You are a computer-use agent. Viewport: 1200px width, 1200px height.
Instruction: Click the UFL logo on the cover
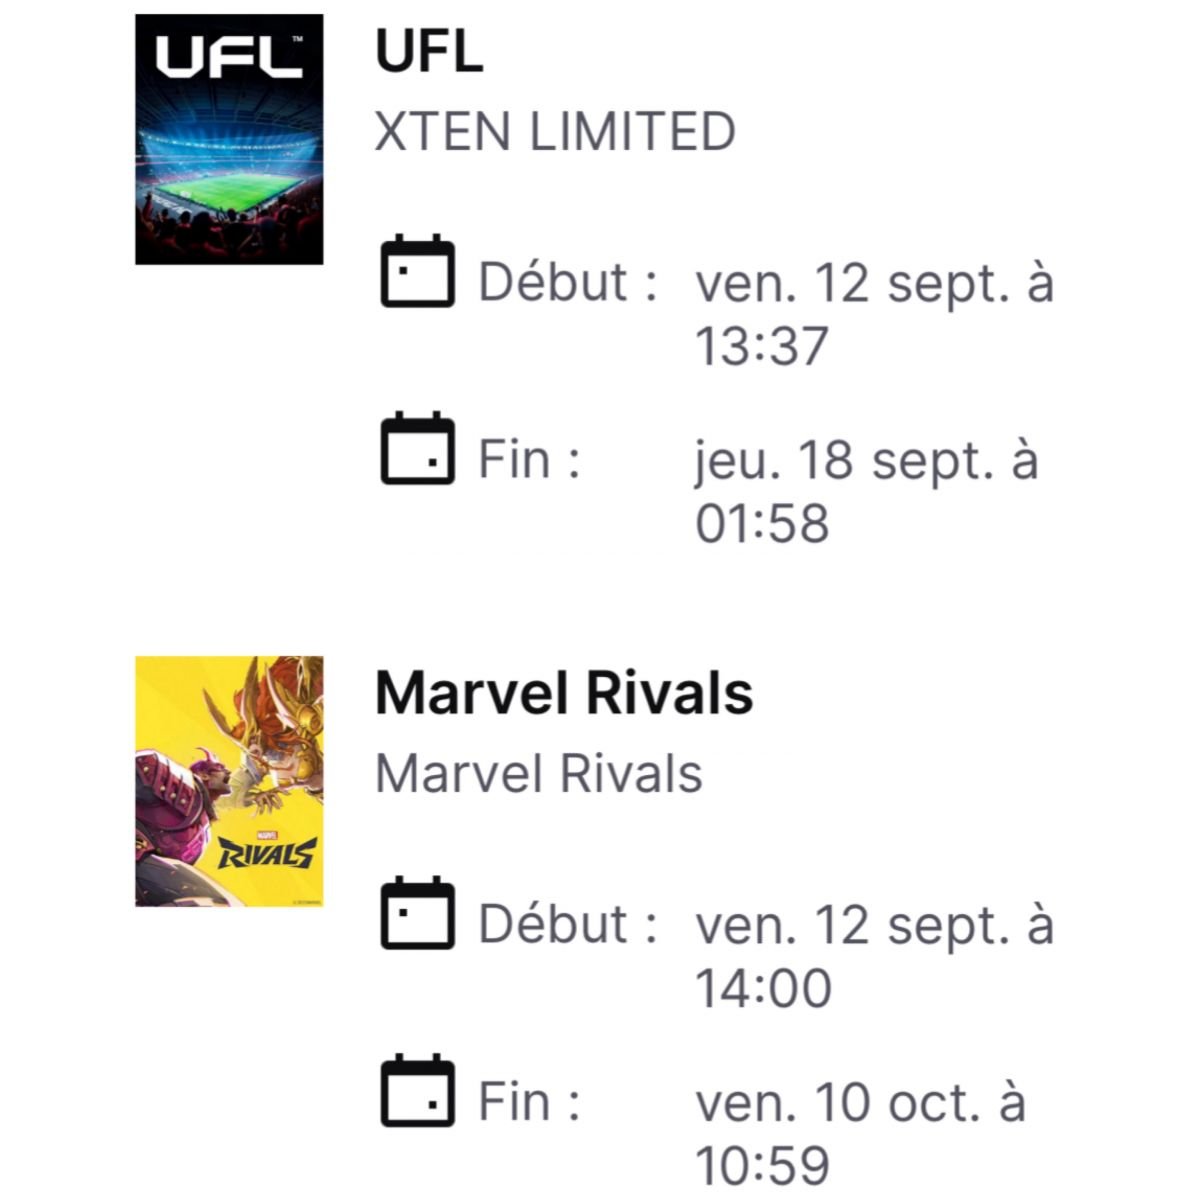pyautogui.click(x=229, y=58)
